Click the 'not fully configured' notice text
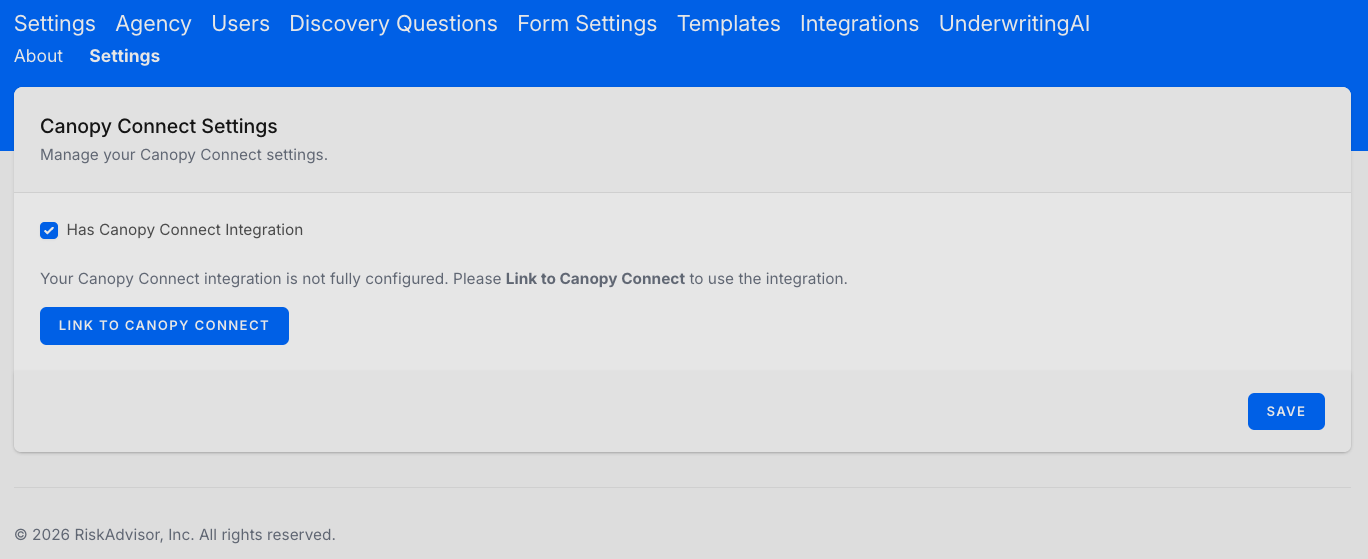The image size is (1368, 559). tap(444, 279)
